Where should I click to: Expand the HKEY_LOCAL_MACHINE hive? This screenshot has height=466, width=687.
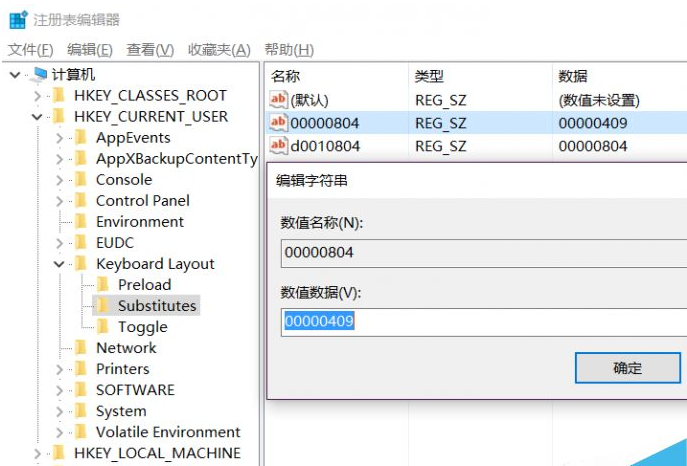(x=38, y=454)
